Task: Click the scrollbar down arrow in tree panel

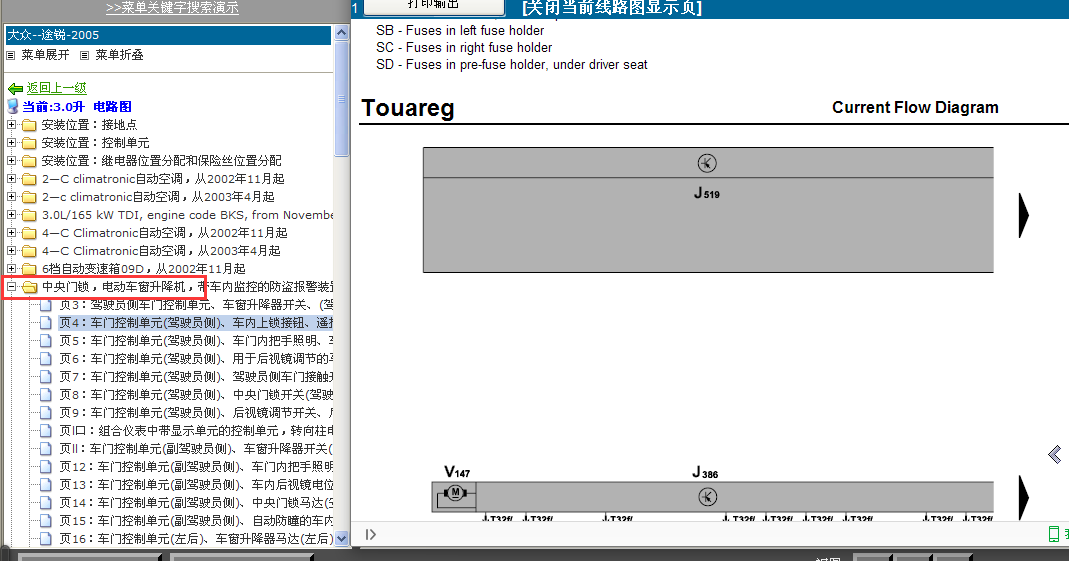Action: [342, 539]
